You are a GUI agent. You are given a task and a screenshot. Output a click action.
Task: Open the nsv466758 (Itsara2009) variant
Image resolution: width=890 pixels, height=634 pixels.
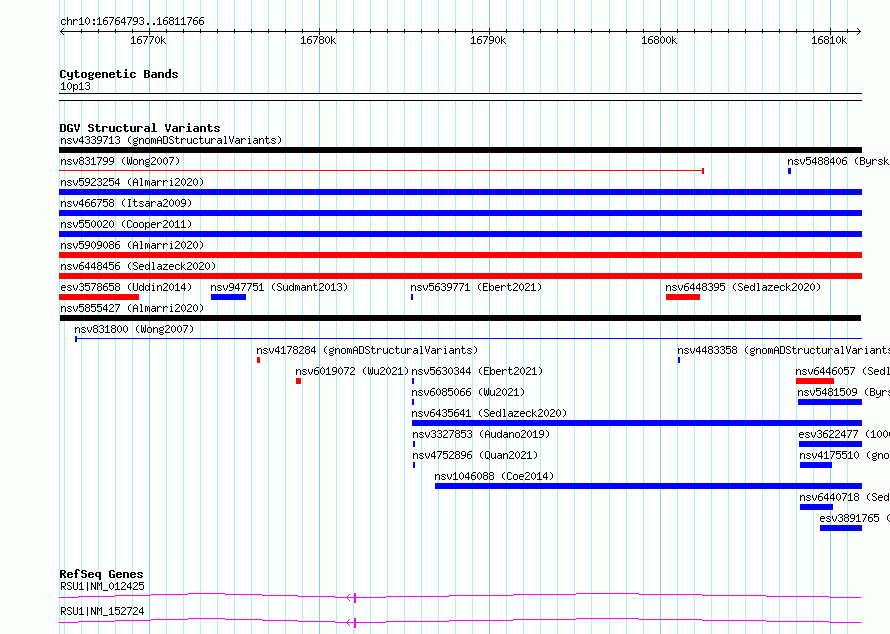(126, 203)
